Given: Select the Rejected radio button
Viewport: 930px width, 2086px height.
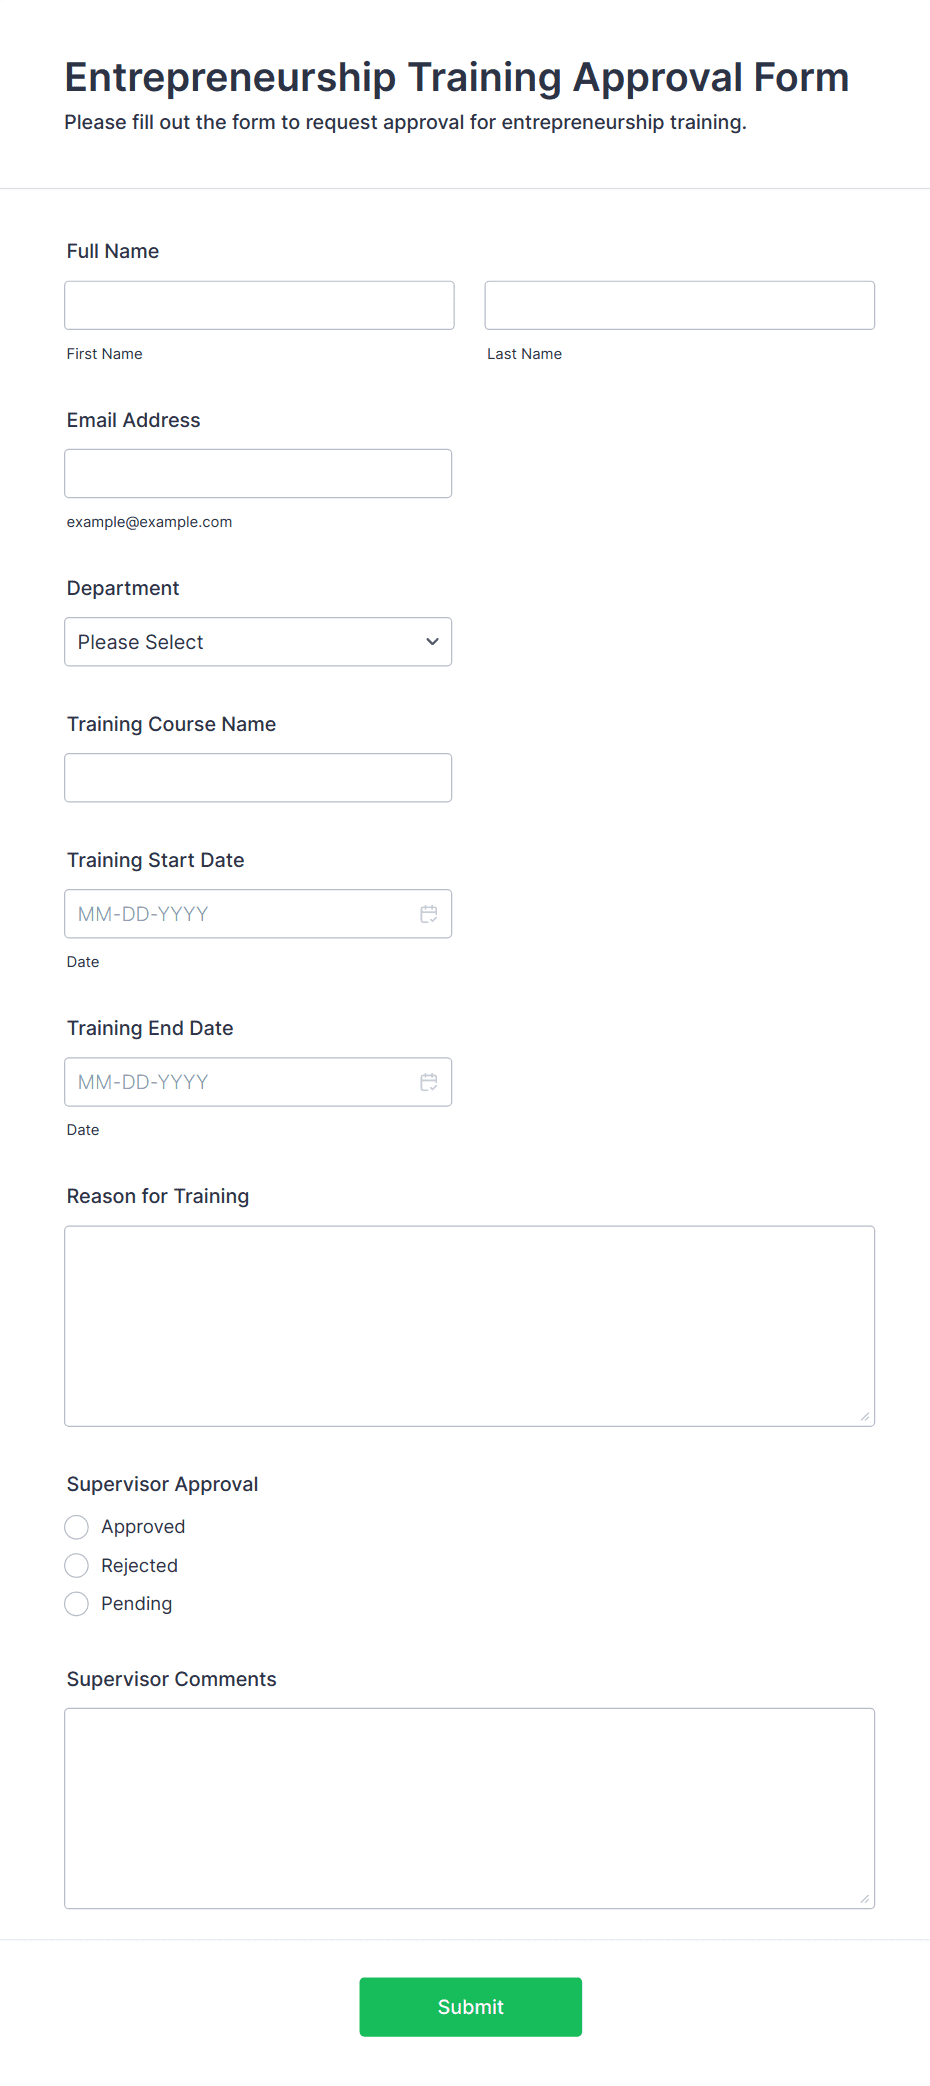Looking at the screenshot, I should click(x=77, y=1565).
